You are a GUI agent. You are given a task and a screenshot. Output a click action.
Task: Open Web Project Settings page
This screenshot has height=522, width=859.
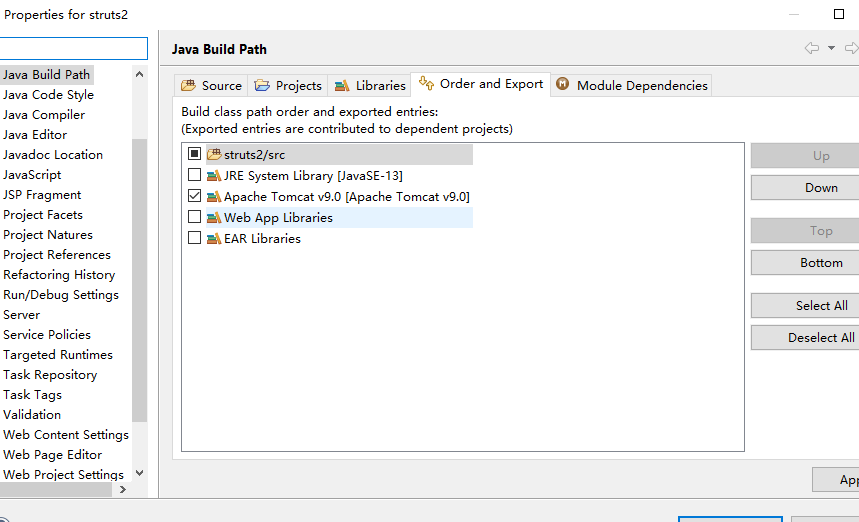[64, 474]
